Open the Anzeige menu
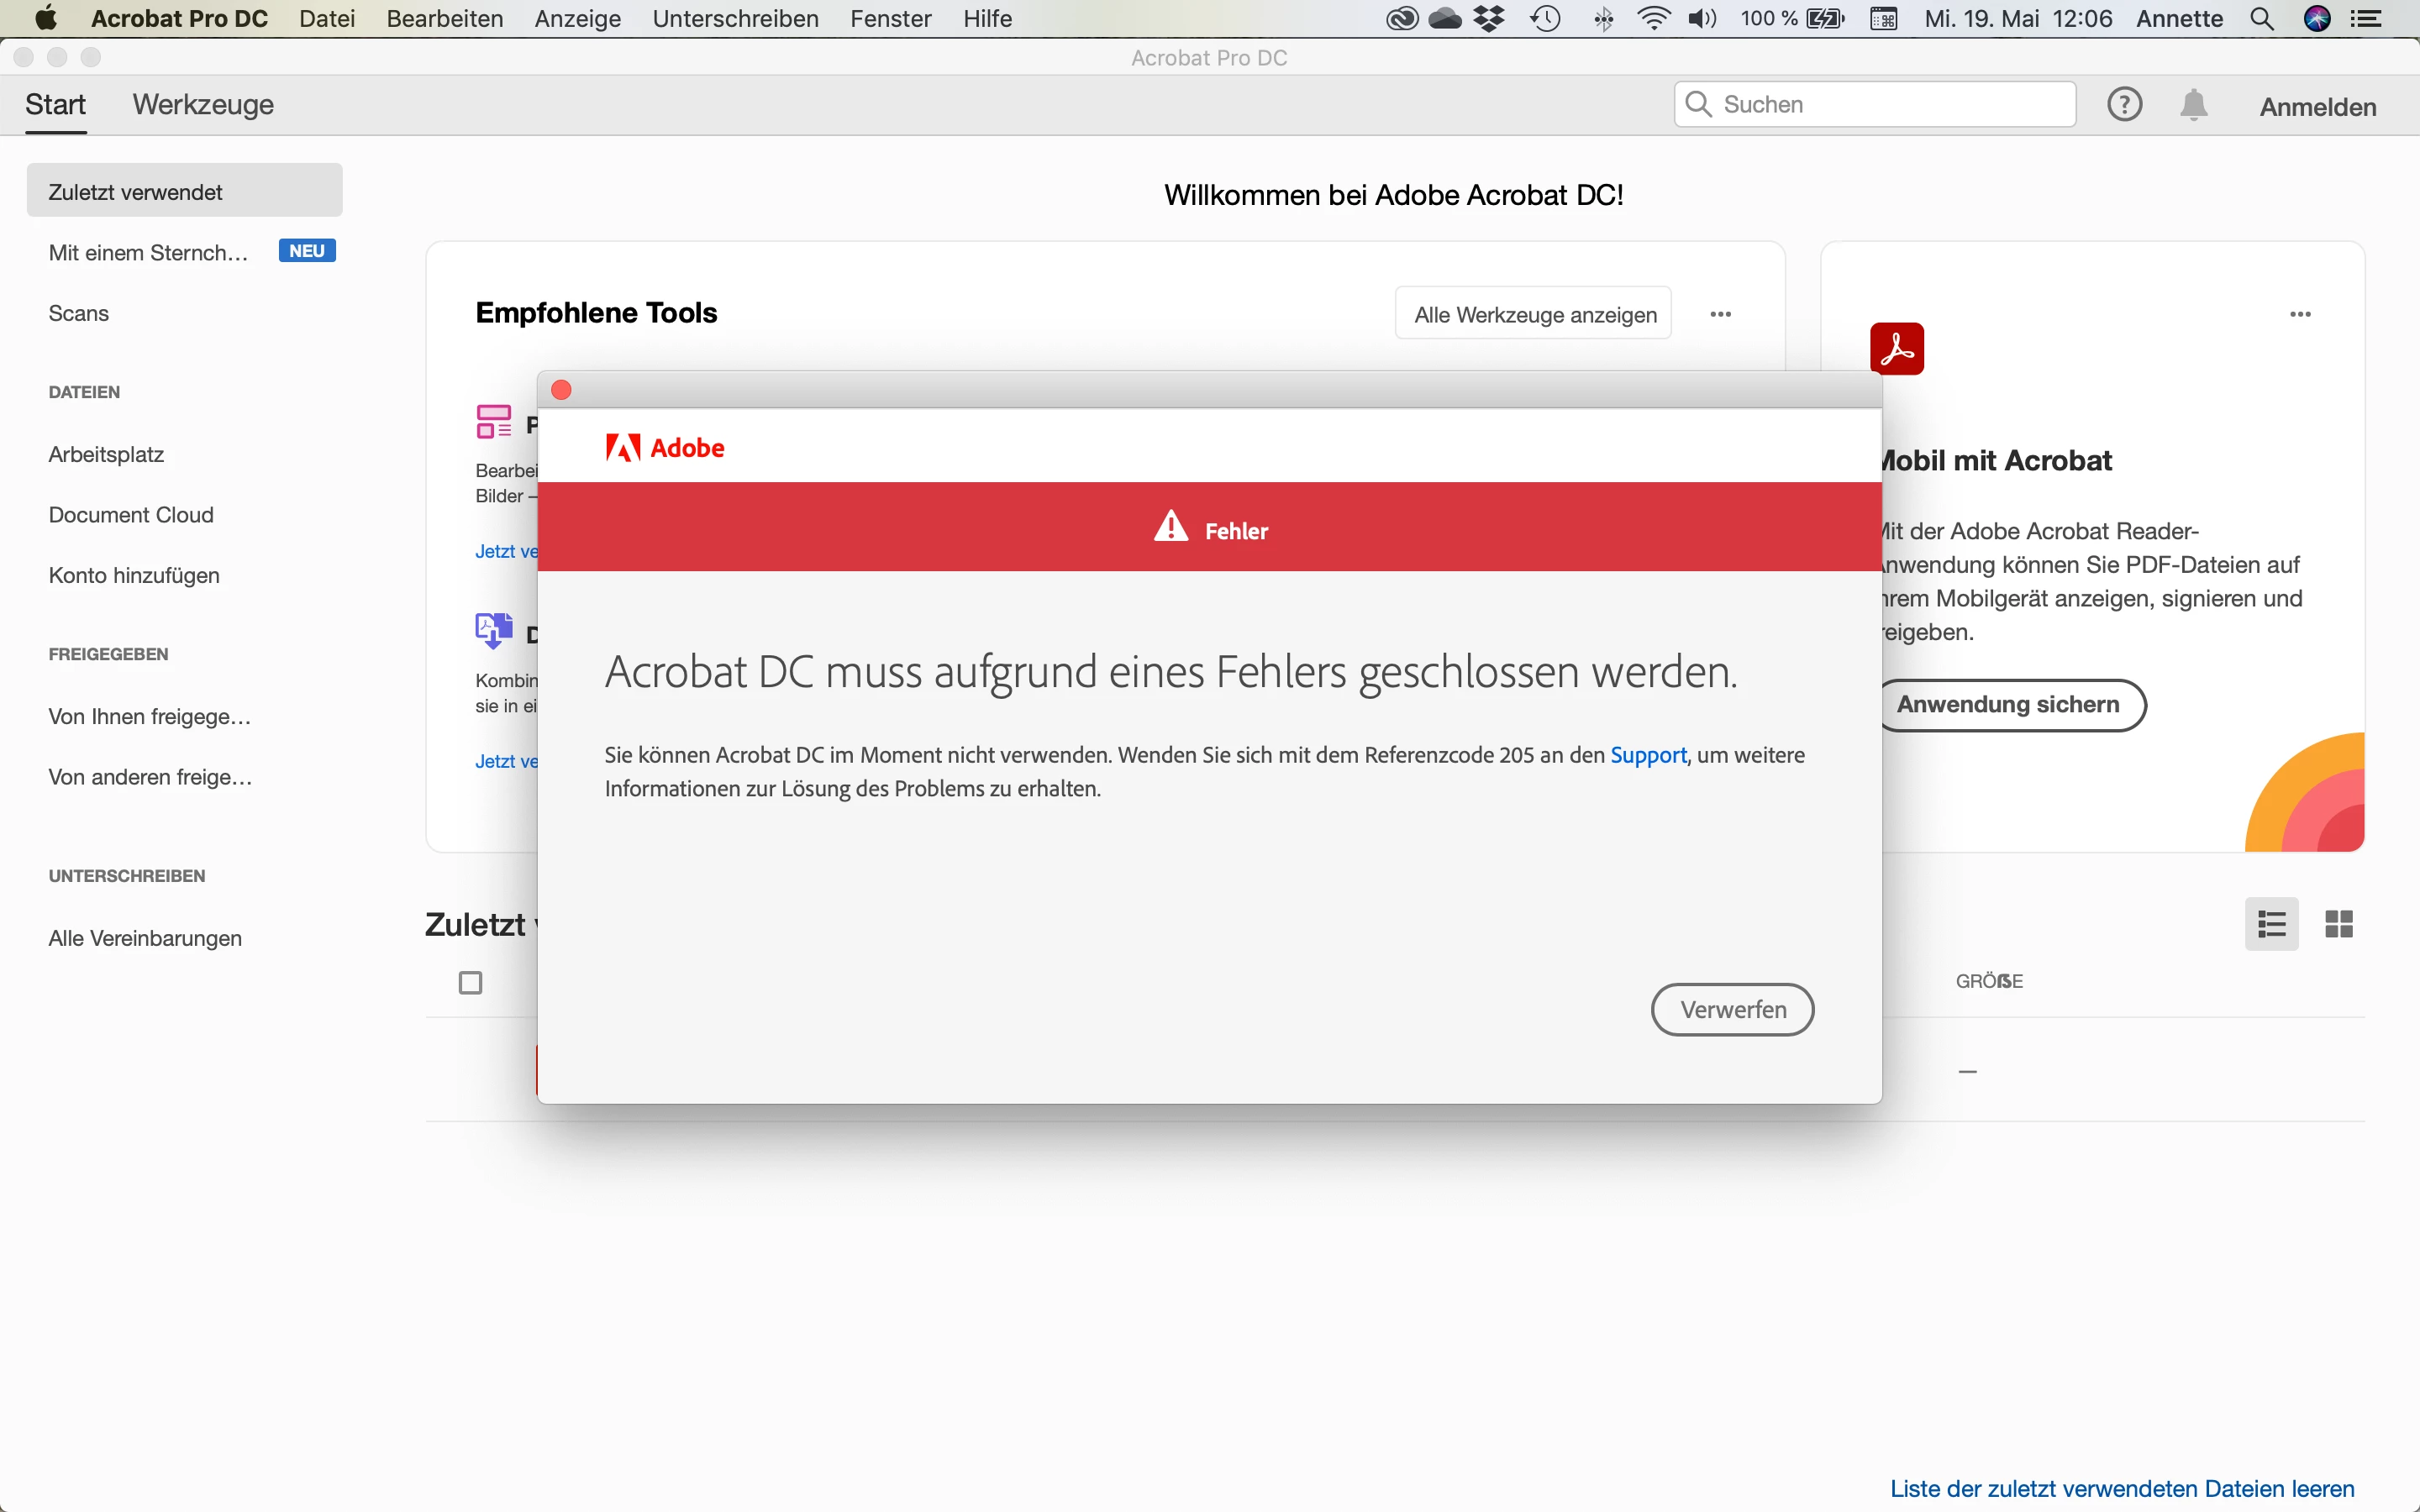This screenshot has height=1512, width=2420. 578,18
